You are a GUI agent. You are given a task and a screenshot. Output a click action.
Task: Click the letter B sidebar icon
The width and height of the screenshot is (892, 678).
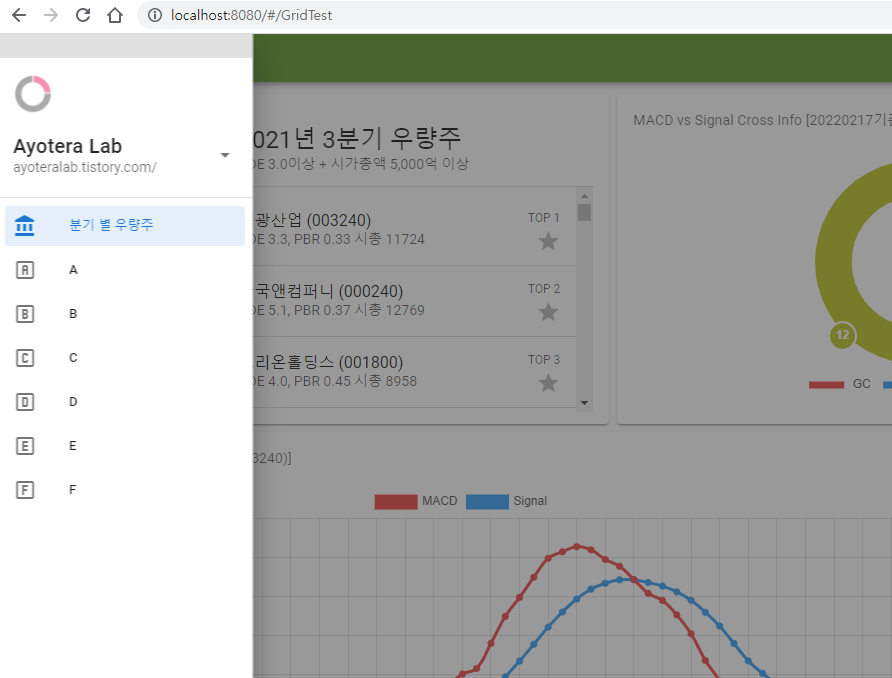click(24, 313)
